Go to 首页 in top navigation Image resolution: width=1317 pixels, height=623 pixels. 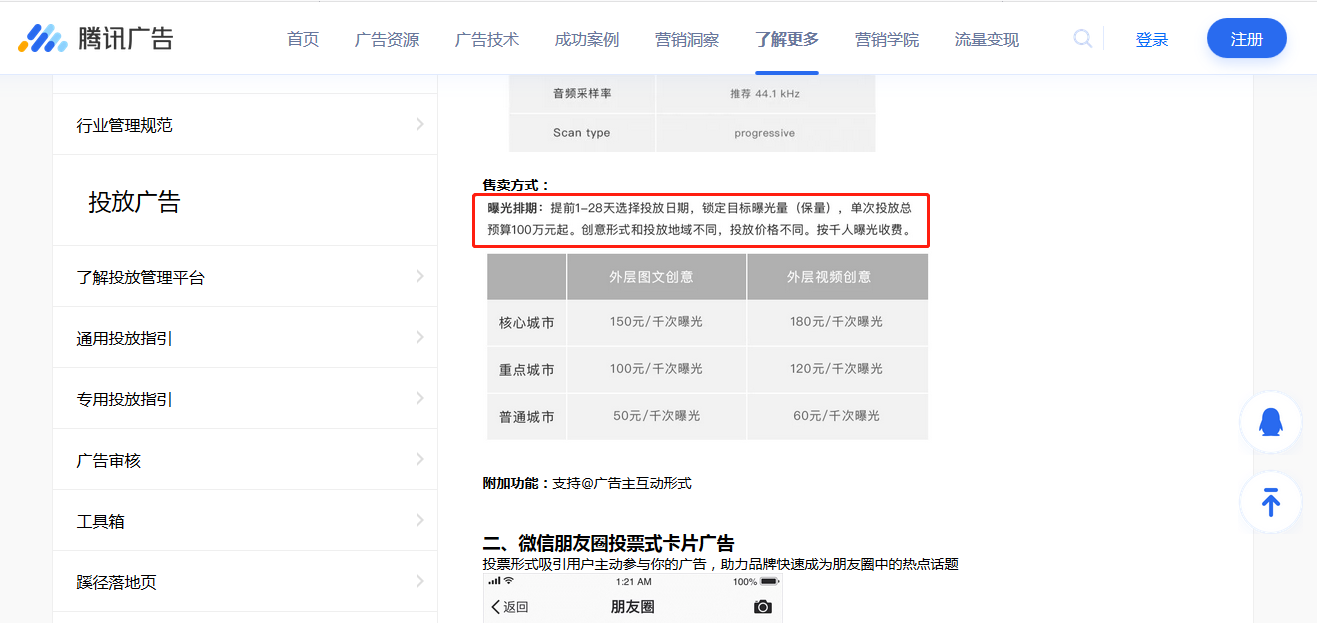(303, 39)
